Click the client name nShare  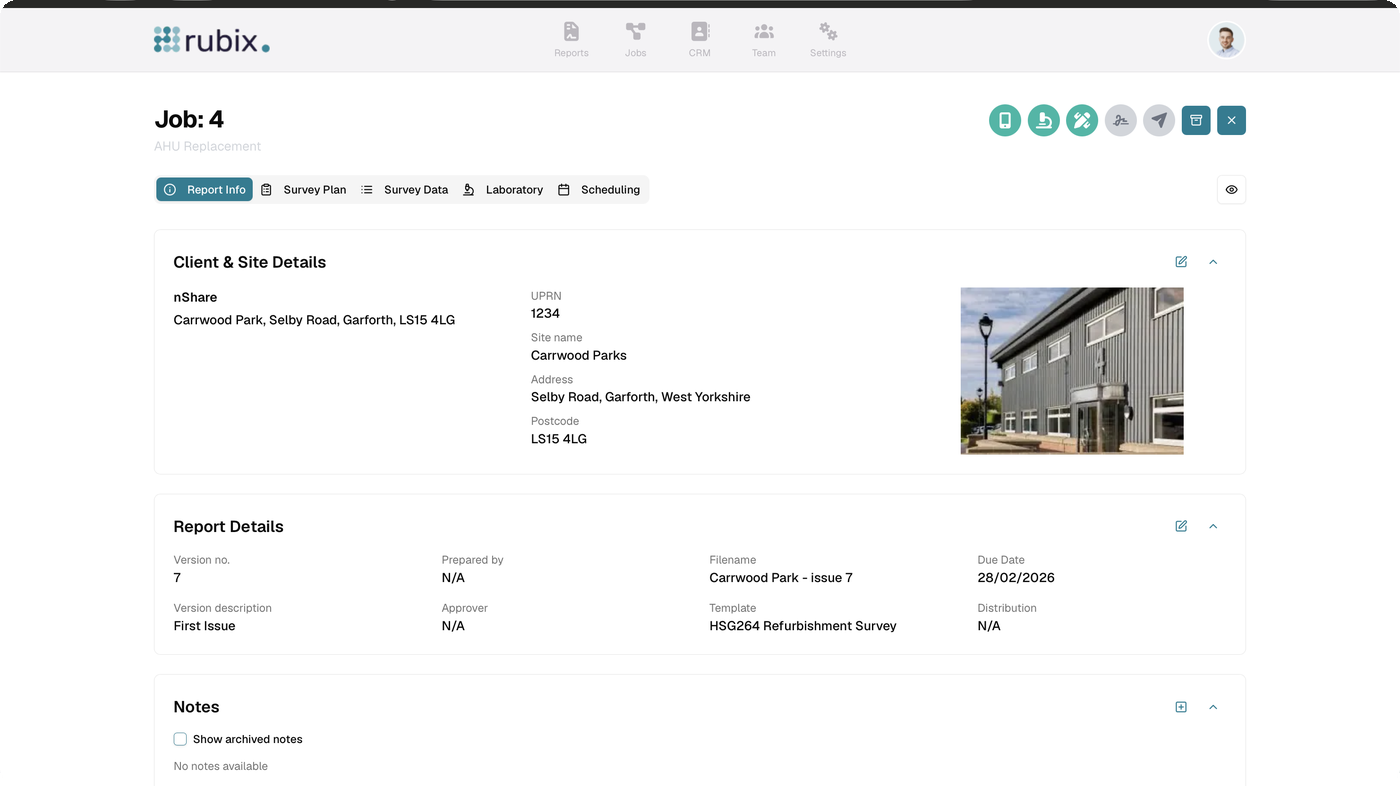pos(195,297)
